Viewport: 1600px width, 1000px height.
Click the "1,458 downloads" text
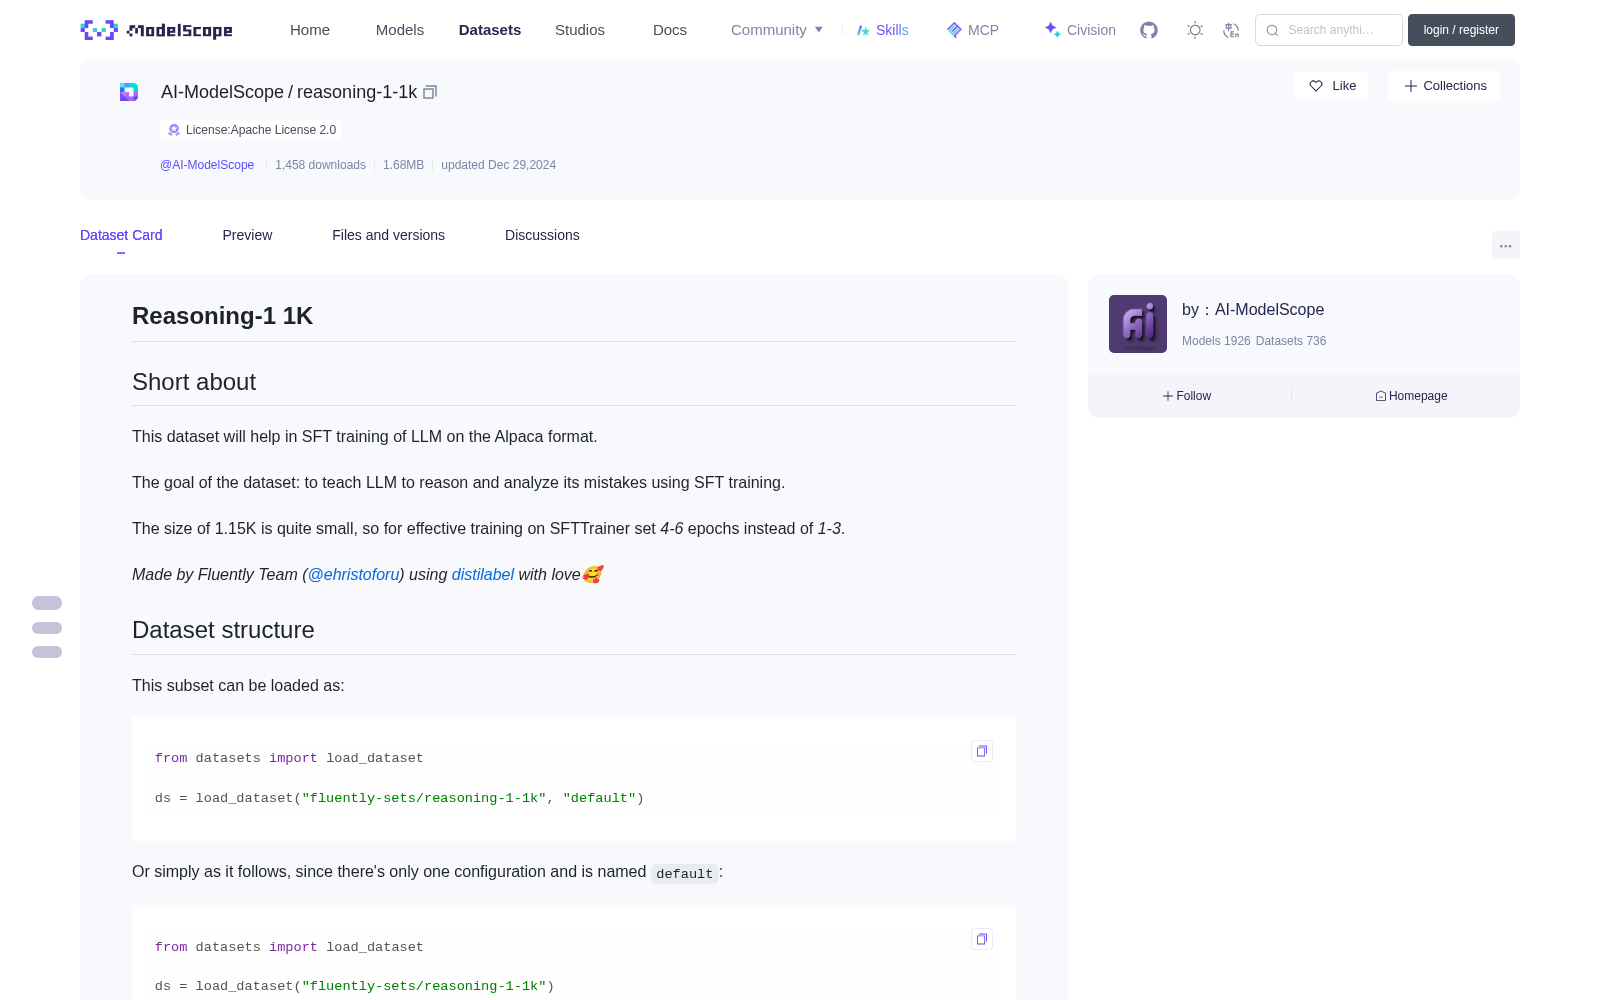point(320,165)
